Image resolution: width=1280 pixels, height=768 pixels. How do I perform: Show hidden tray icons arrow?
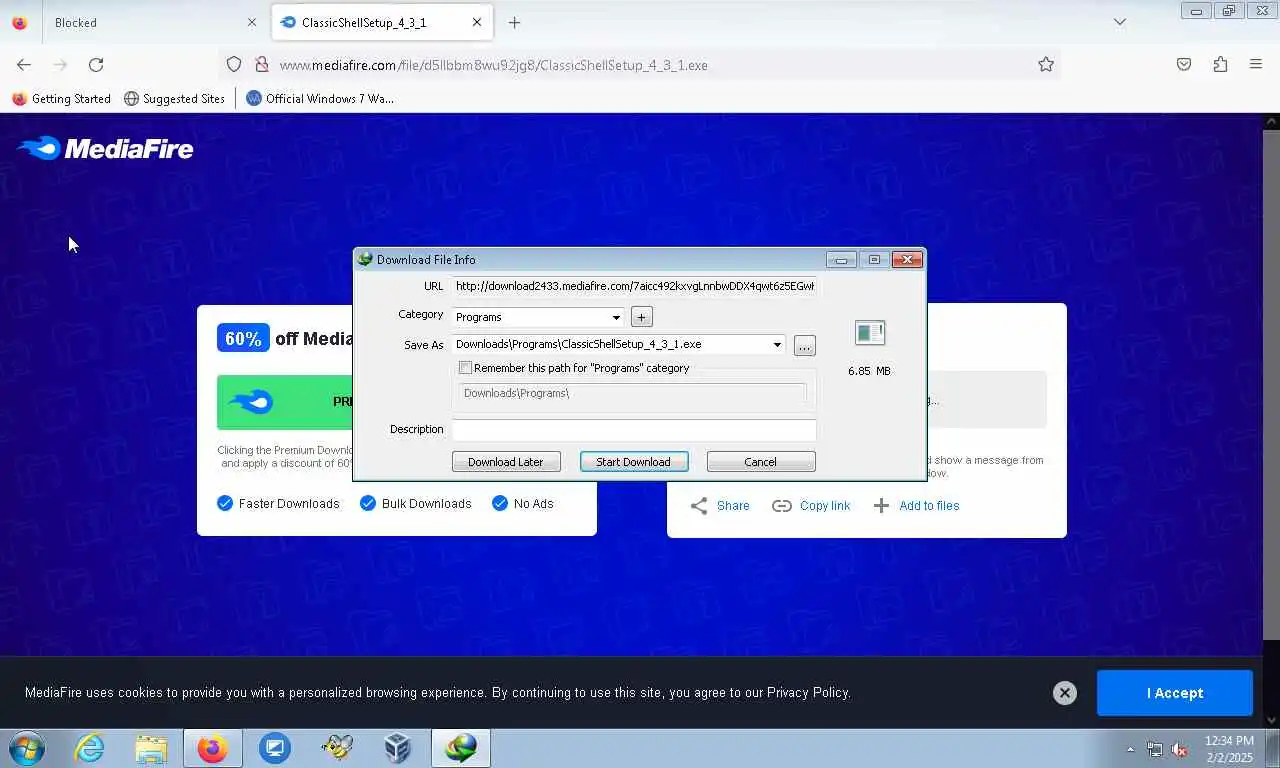coord(1131,749)
